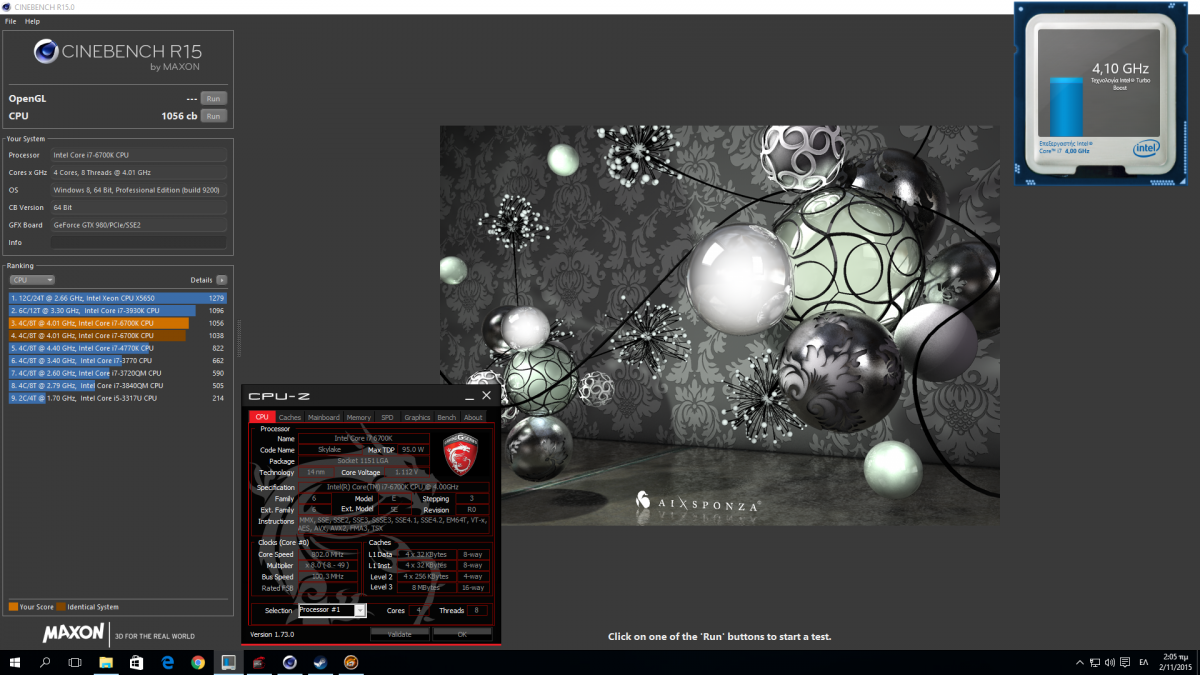
Task: Open the File menu in Cinebench
Action: pos(11,21)
